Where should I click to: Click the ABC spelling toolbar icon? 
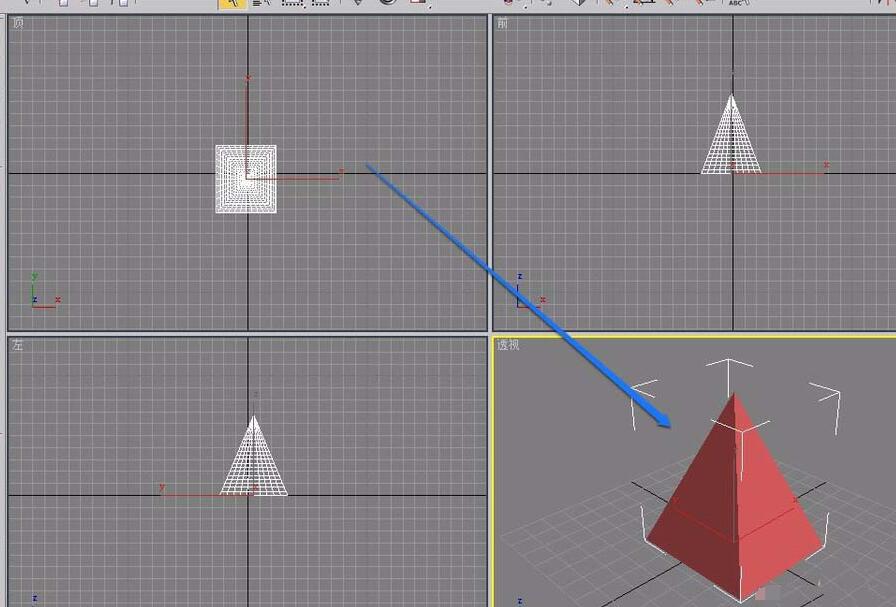click(x=737, y=3)
